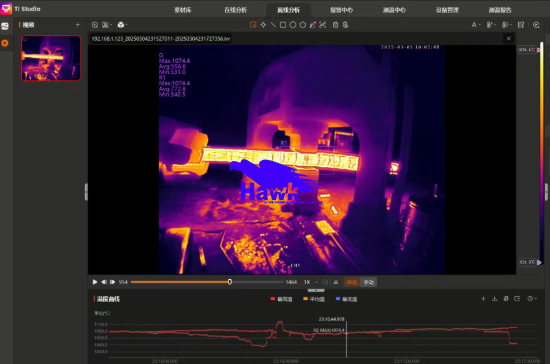550x364 pixels.
Task: Play the thermal video
Action: (95, 282)
